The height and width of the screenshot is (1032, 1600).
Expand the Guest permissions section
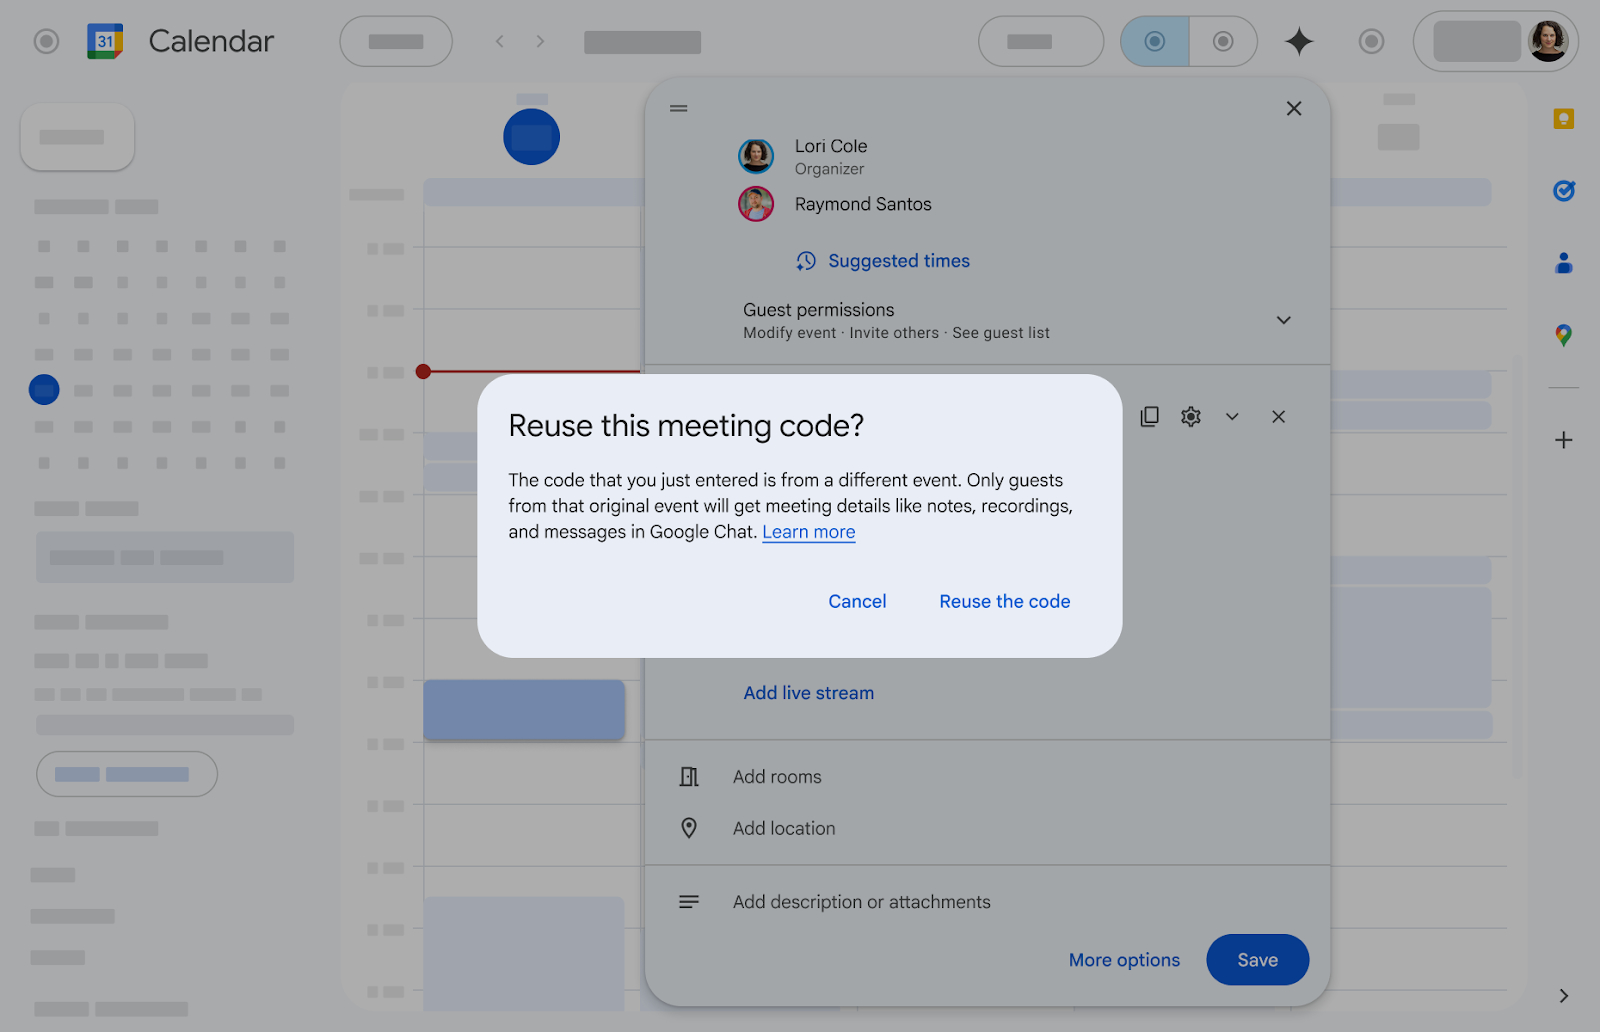1283,320
